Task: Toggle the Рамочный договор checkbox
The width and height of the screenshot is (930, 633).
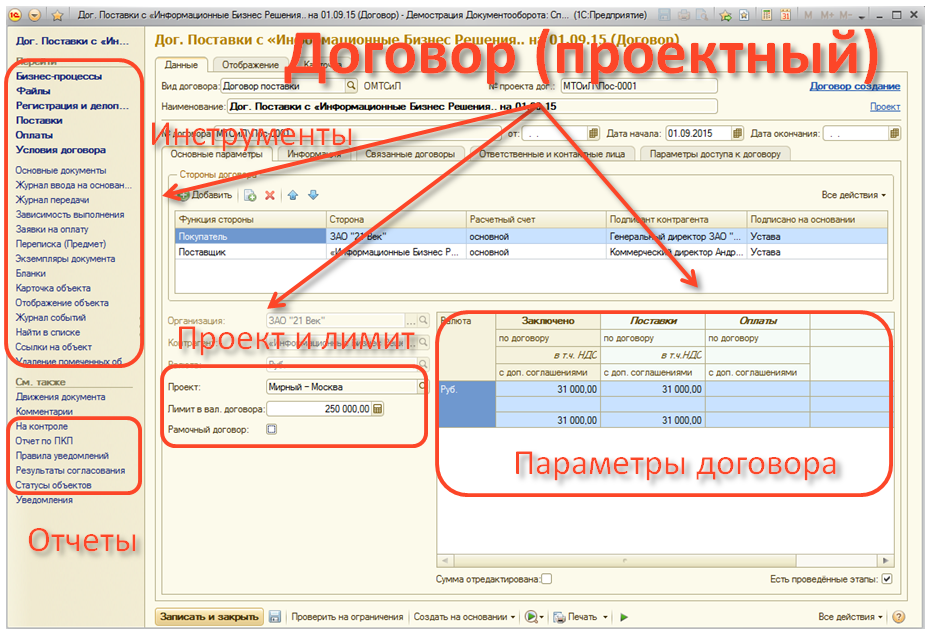Action: pos(271,429)
